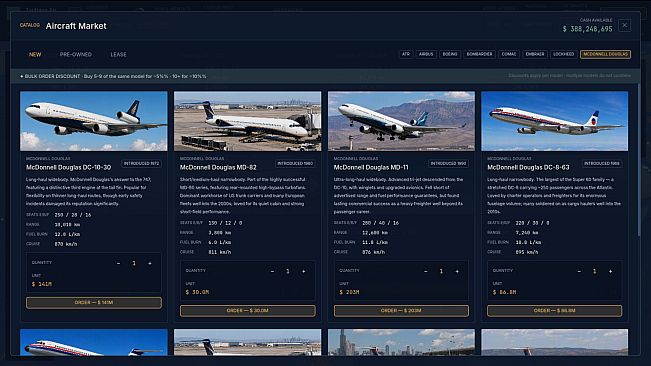Click the MD-11 unit price $ 203M
Viewport: 651px width, 366px height.
[349, 292]
